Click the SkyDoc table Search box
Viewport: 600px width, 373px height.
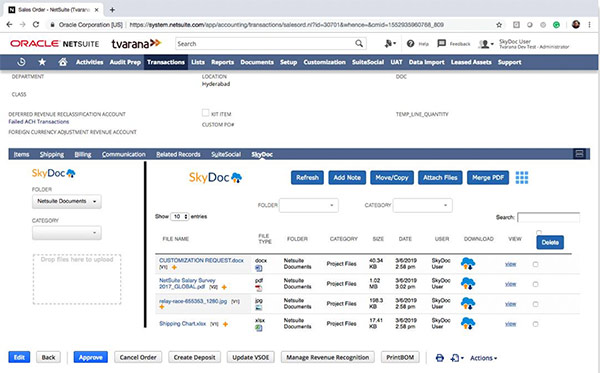(x=548, y=217)
